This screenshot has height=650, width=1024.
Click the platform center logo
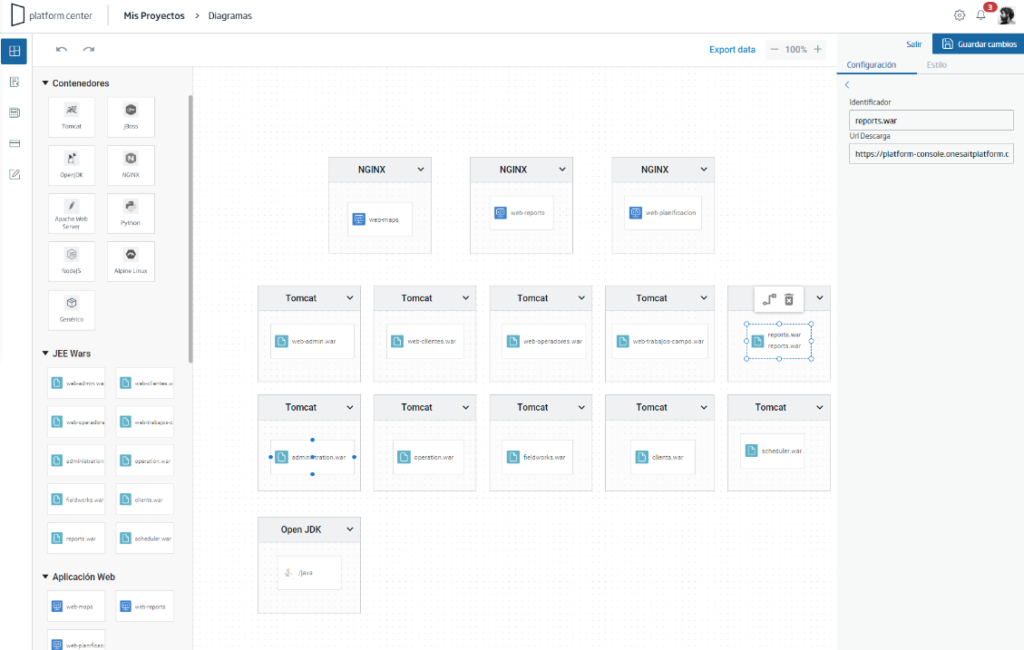pyautogui.click(x=52, y=15)
